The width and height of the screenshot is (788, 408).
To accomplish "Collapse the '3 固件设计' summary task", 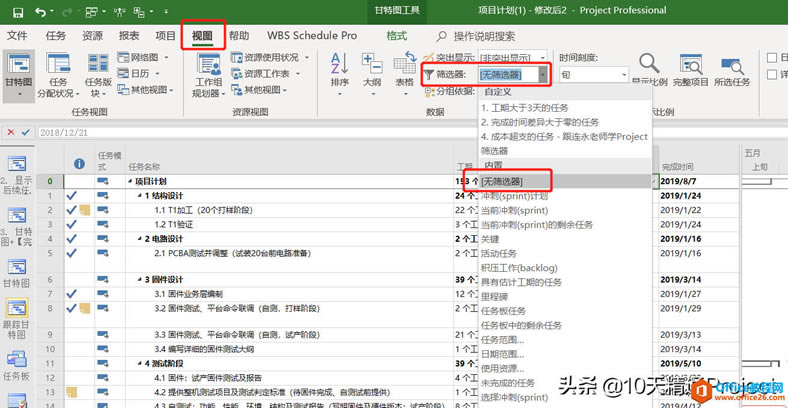I will (x=140, y=279).
